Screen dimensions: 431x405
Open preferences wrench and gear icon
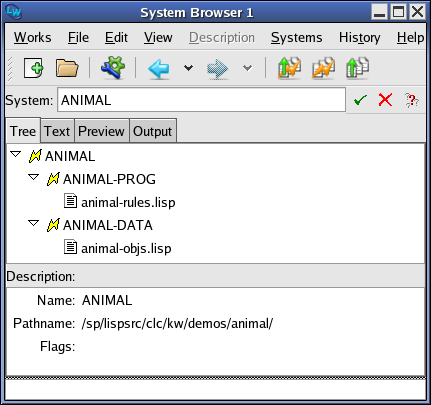point(113,68)
